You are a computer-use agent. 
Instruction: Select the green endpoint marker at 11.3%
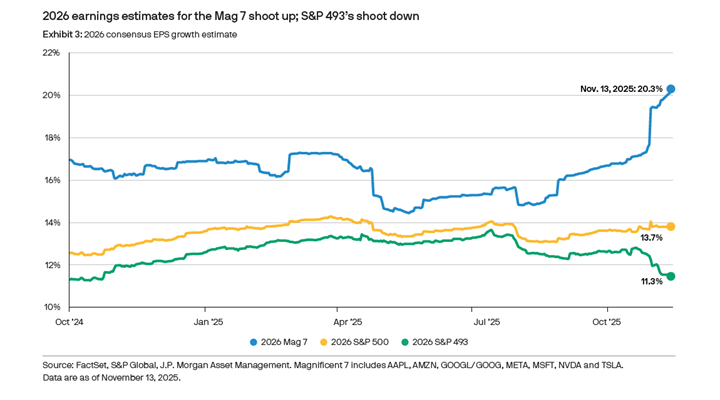pos(670,276)
